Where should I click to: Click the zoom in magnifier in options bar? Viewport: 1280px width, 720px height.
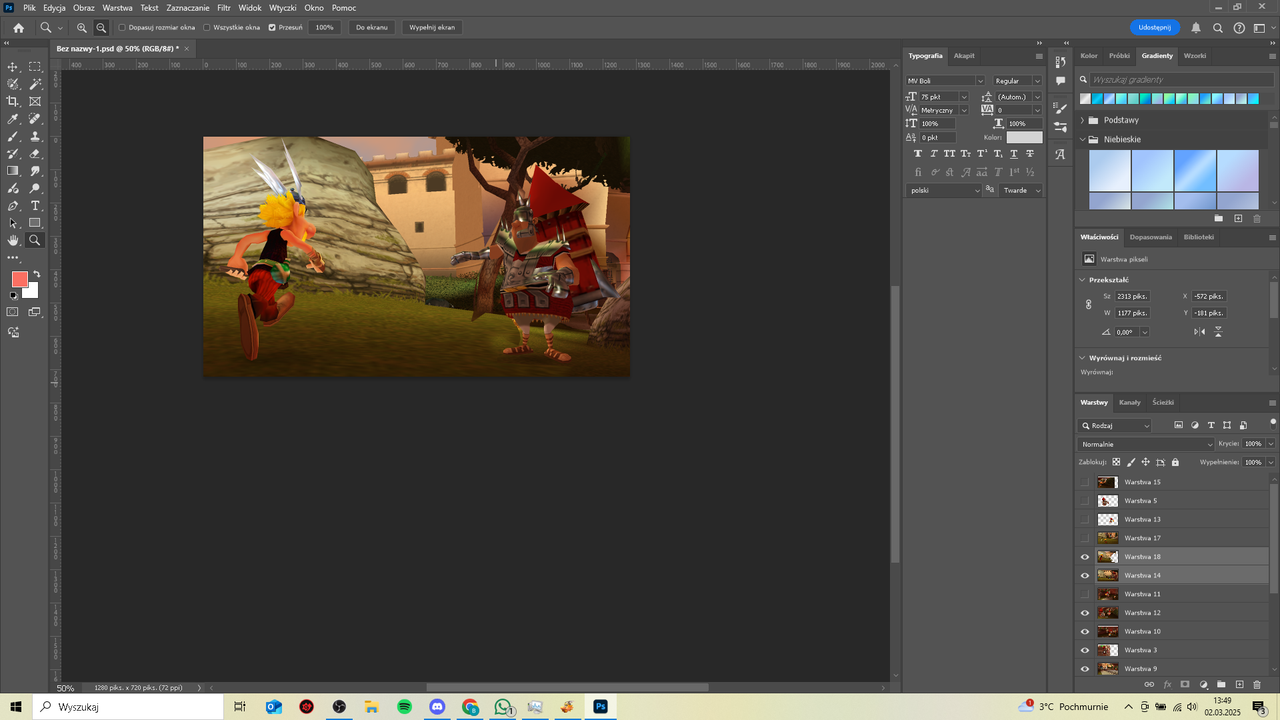point(82,27)
